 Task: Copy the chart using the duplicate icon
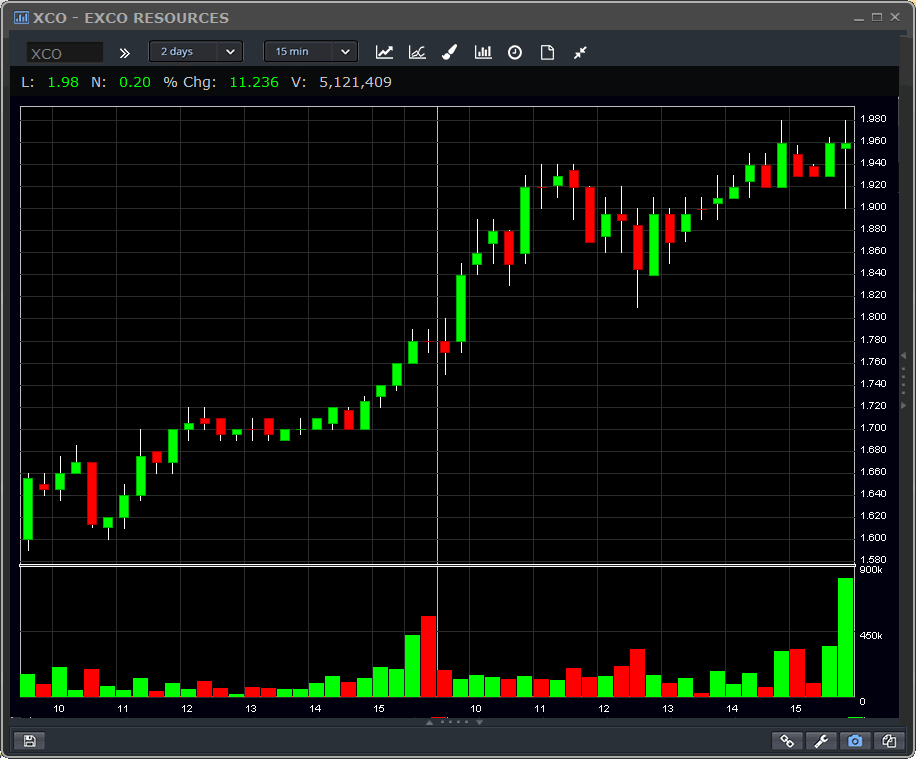(x=888, y=740)
